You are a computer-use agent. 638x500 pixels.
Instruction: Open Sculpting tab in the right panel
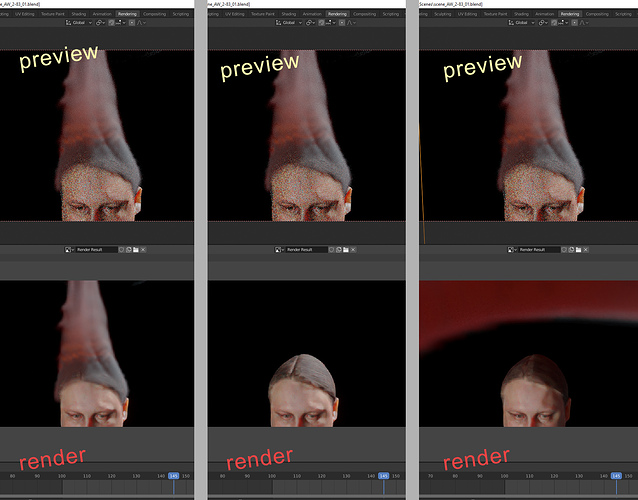click(x=443, y=14)
